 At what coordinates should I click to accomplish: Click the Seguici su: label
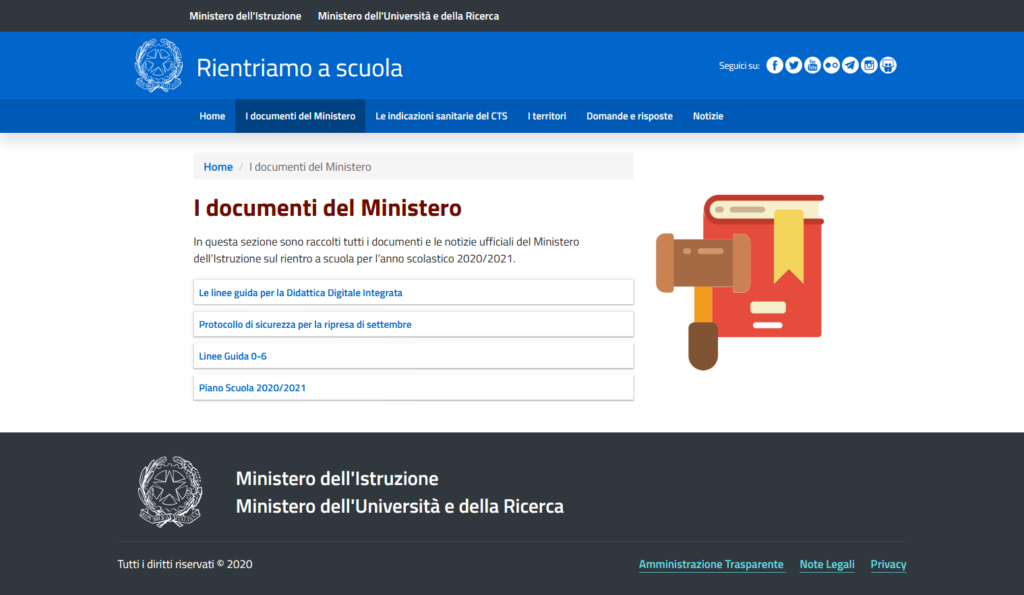pos(739,65)
